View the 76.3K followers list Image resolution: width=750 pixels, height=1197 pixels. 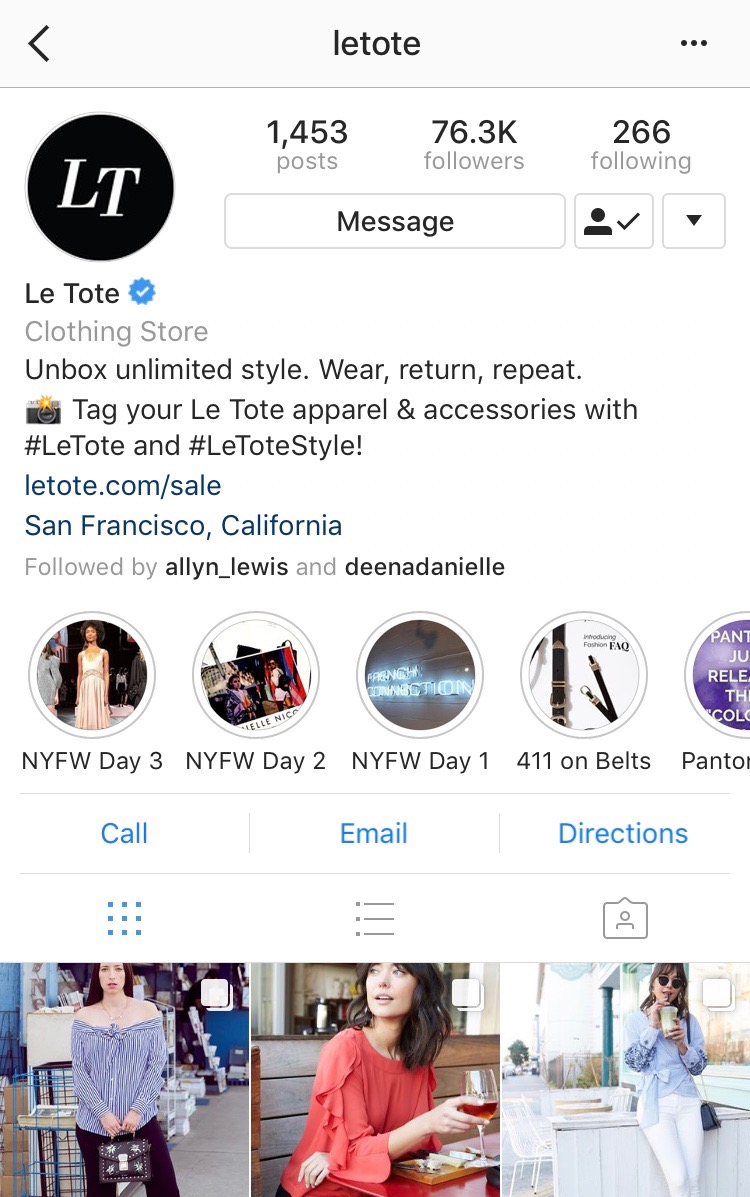click(x=474, y=145)
